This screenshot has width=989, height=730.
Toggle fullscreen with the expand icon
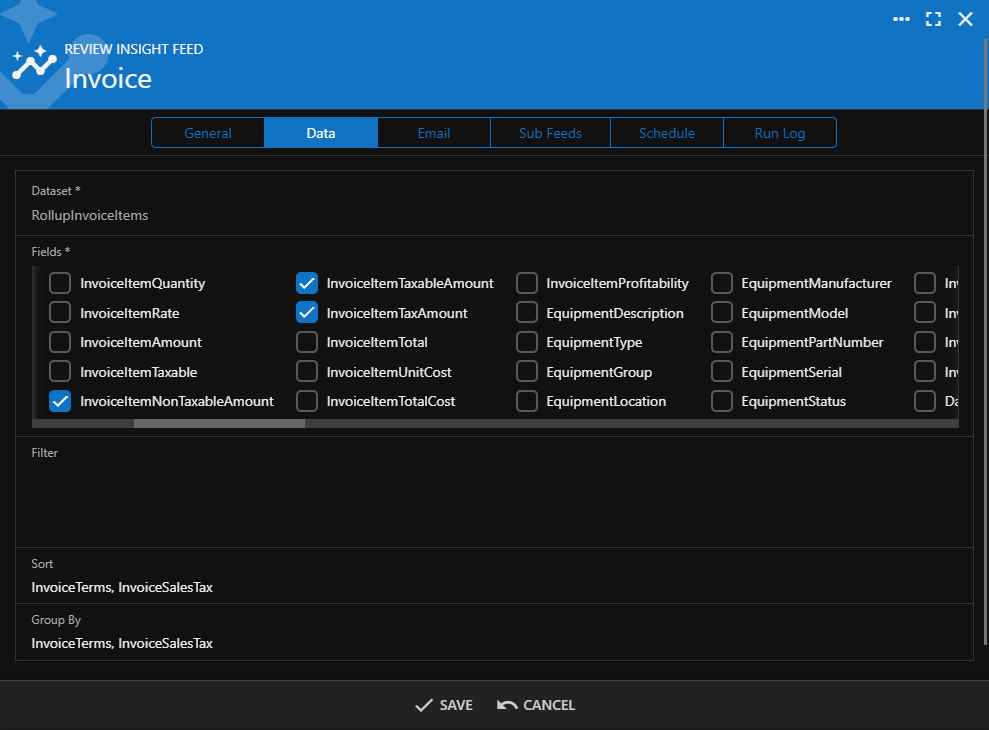[x=933, y=19]
